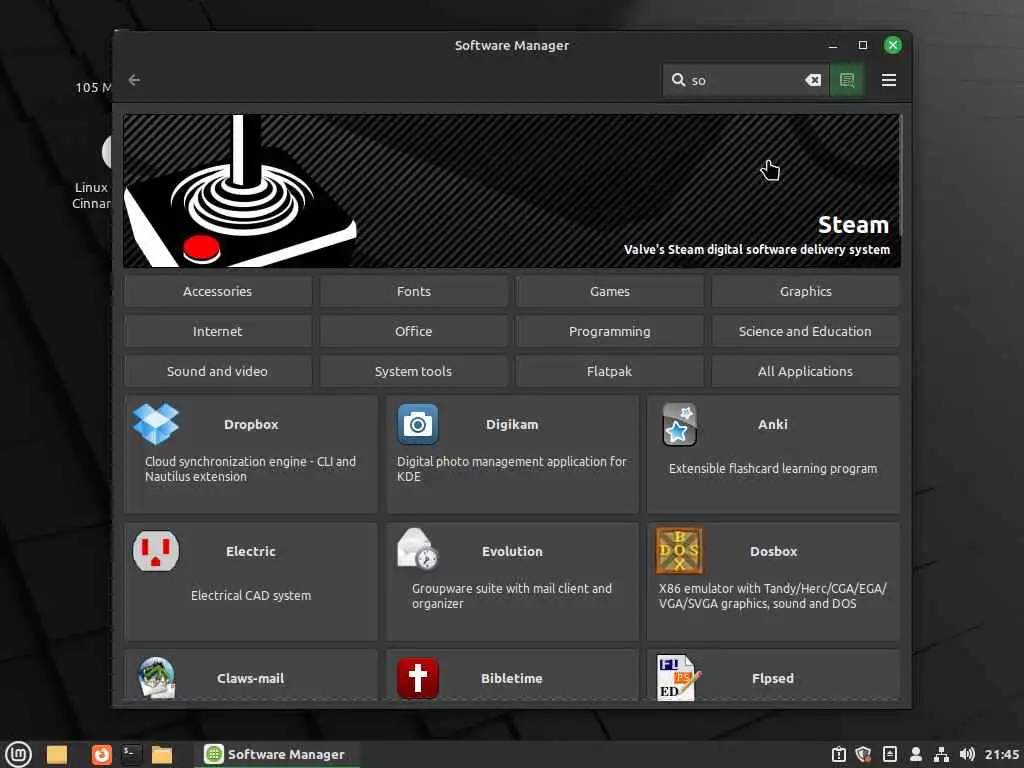This screenshot has width=1024, height=768.
Task: Click the Bibletime cross icon
Action: tap(417, 679)
